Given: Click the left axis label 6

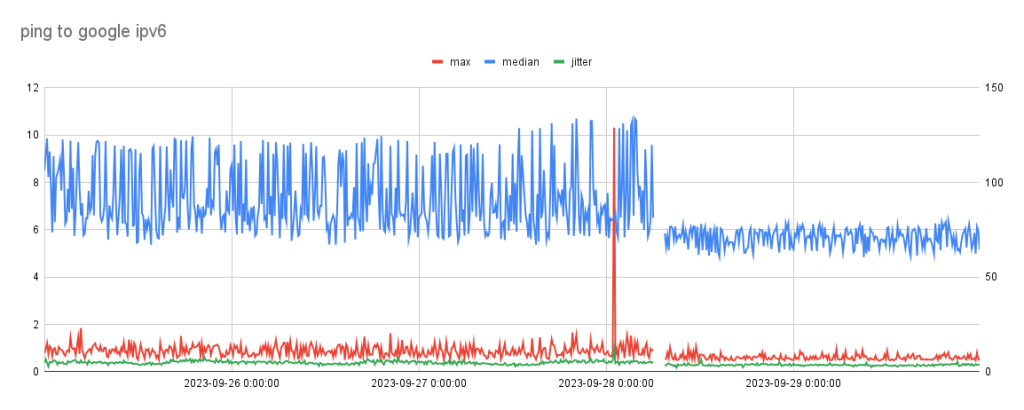Looking at the screenshot, I should coord(35,230).
